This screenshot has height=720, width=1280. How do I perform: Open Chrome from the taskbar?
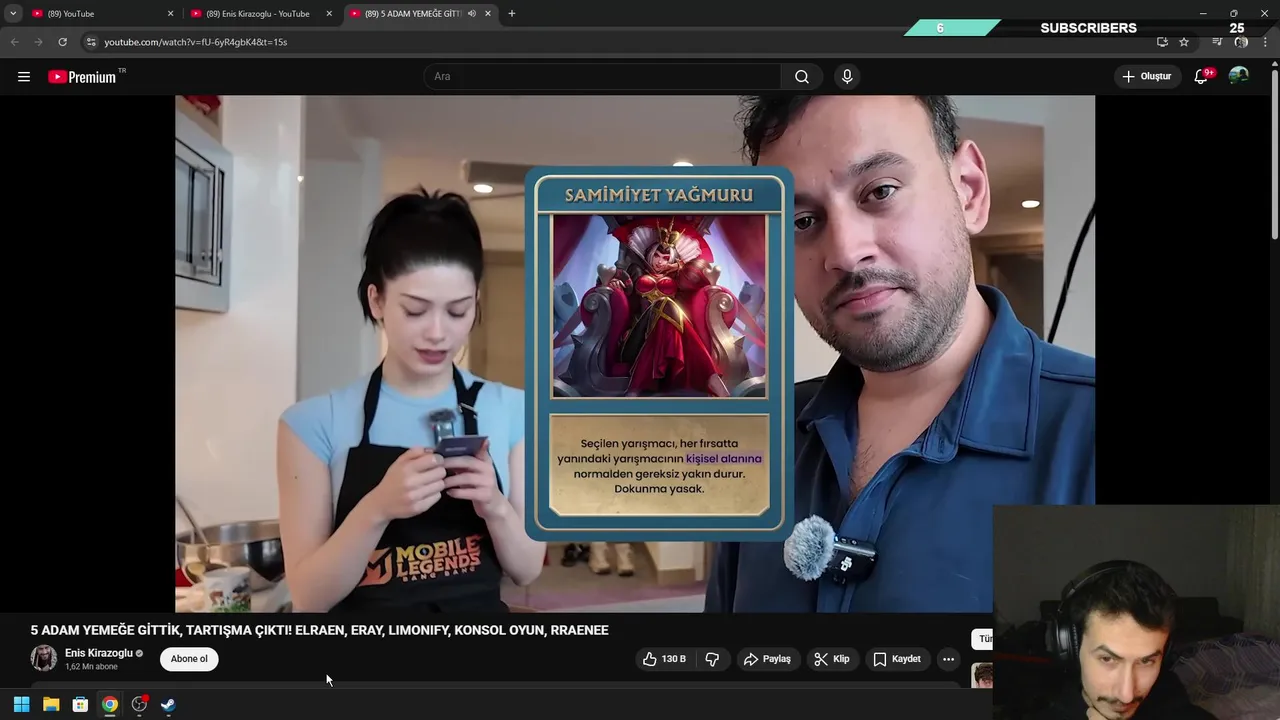(110, 705)
